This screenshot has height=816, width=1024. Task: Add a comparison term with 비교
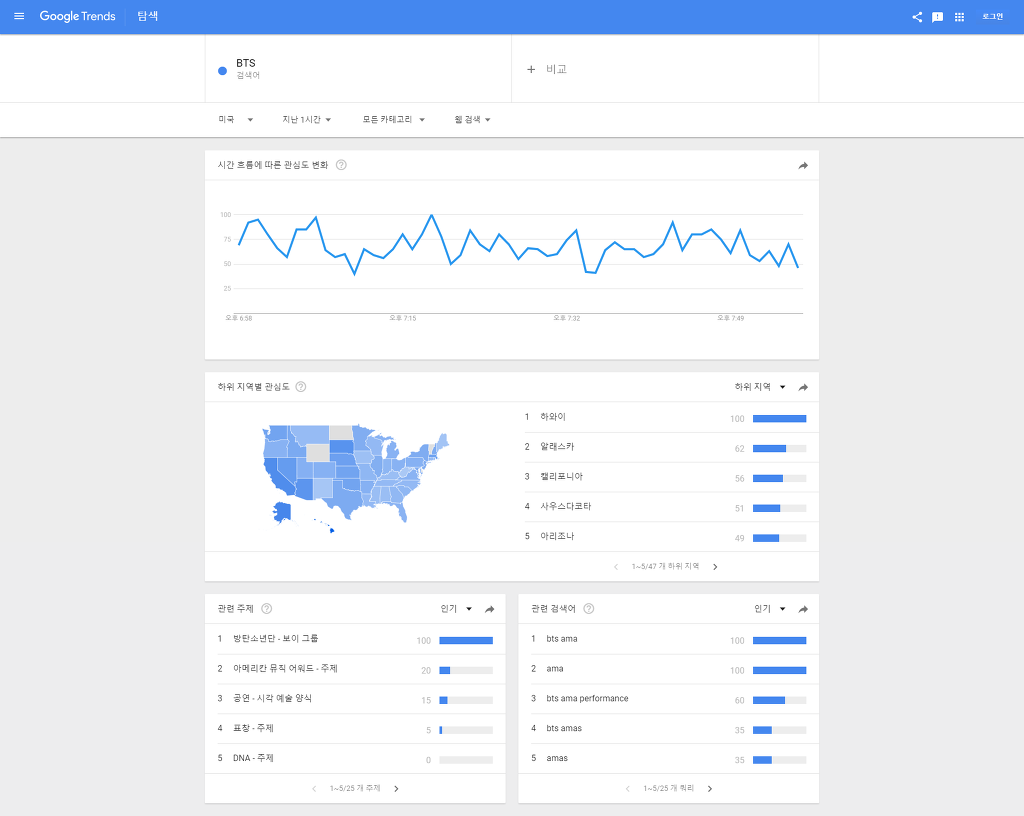556,69
